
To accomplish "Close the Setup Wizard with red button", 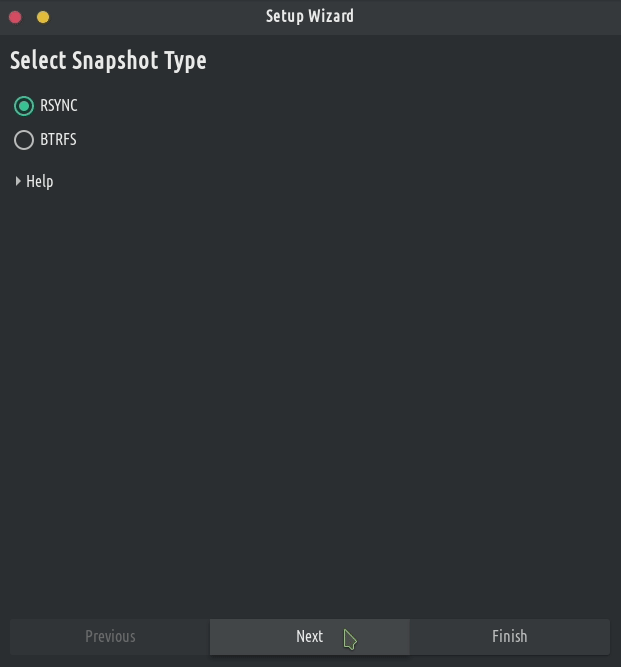I will click(15, 16).
